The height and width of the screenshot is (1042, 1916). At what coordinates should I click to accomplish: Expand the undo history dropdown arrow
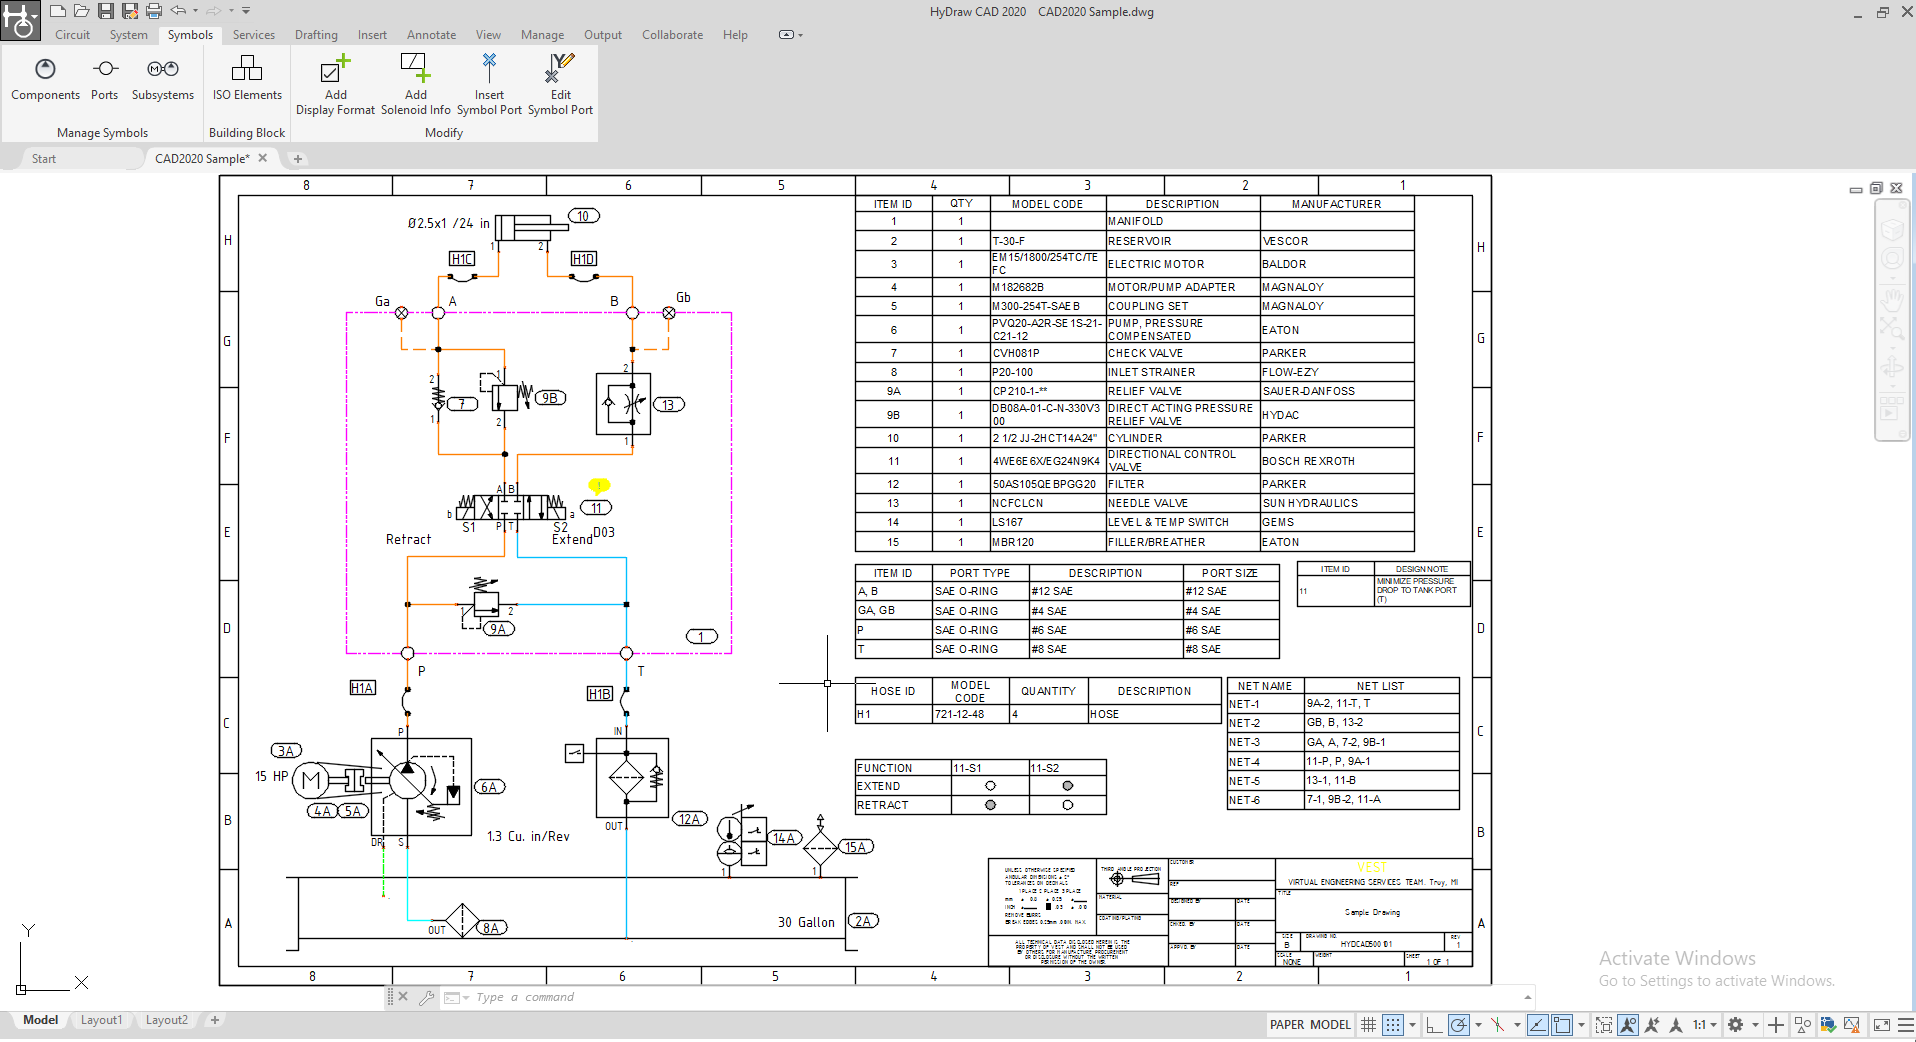(x=195, y=11)
